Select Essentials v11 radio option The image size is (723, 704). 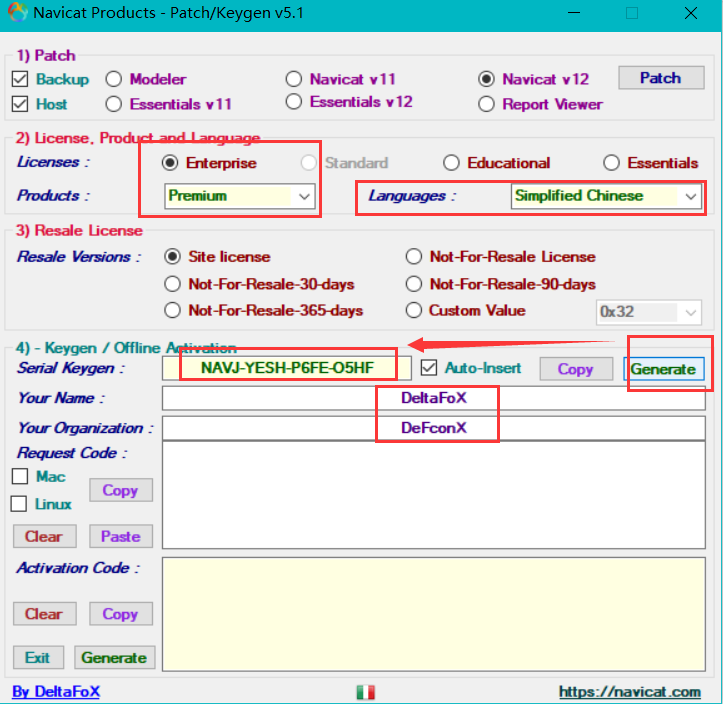tap(113, 104)
